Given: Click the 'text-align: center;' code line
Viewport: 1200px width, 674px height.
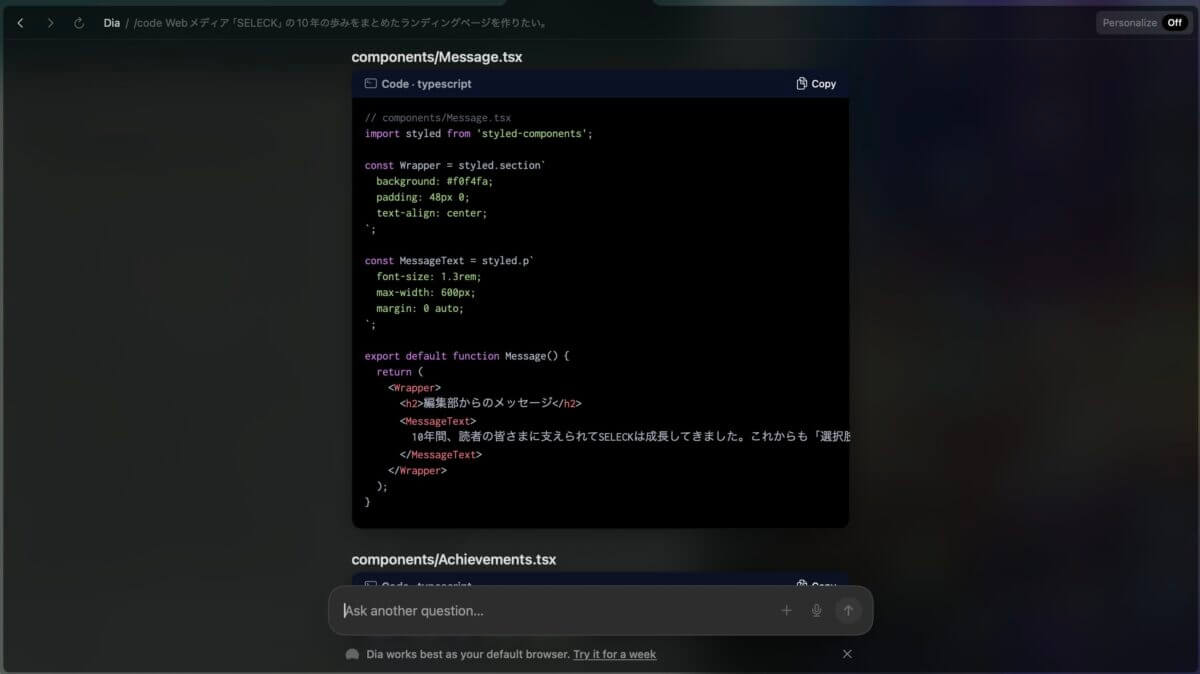Looking at the screenshot, I should 432,213.
